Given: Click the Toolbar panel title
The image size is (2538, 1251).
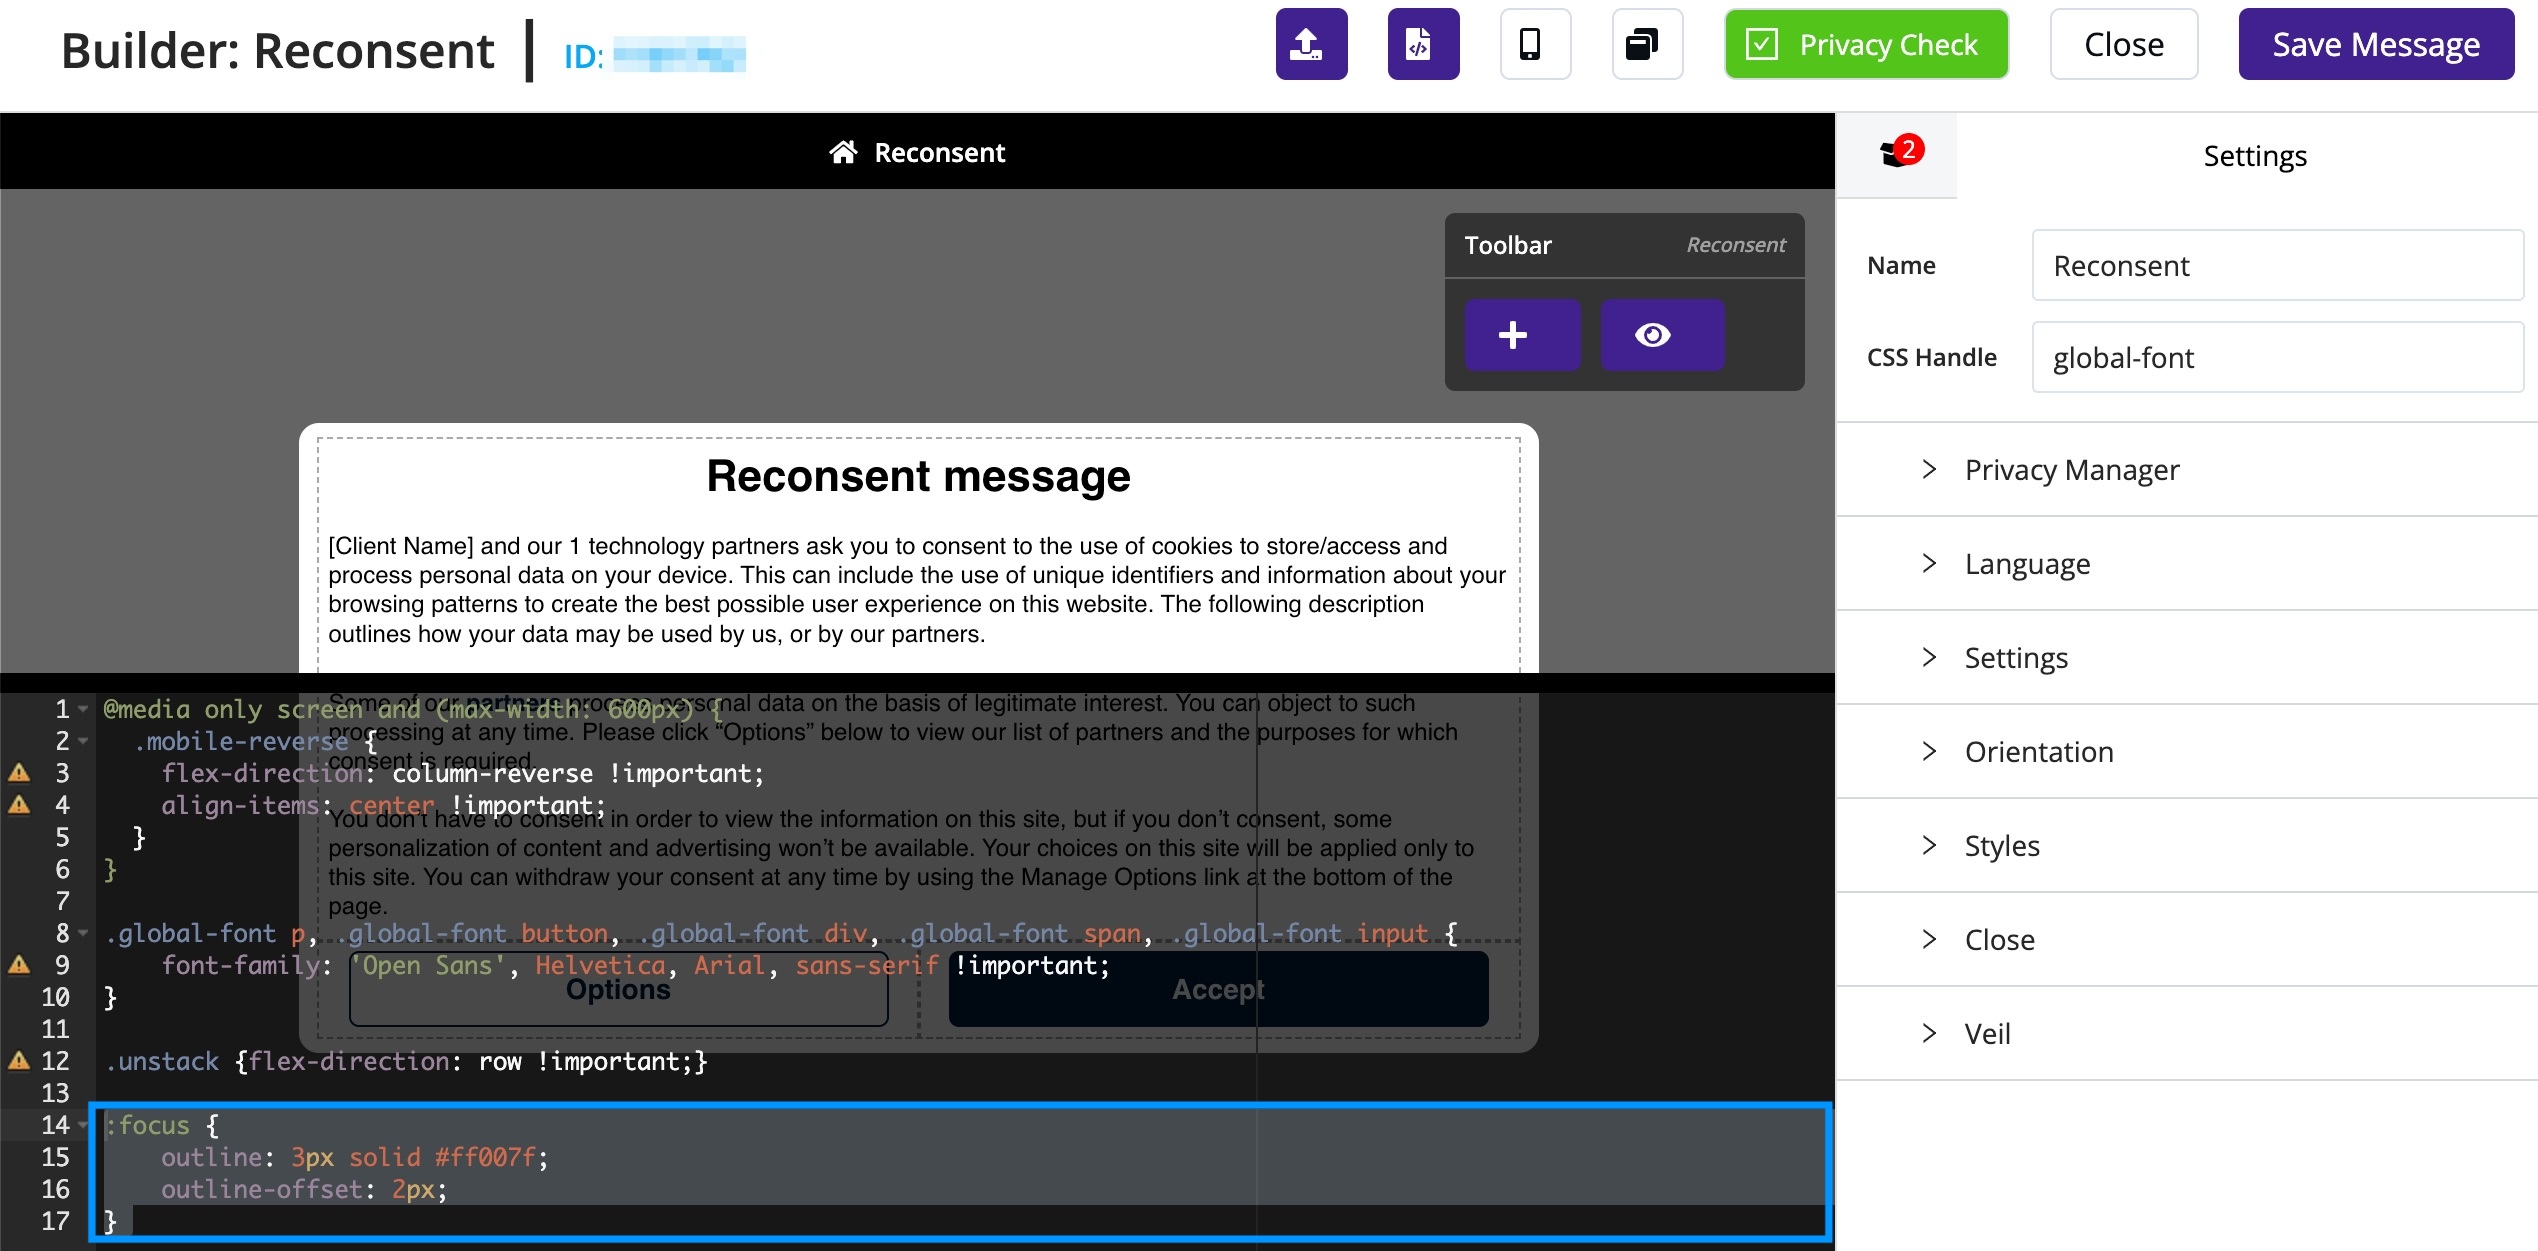Looking at the screenshot, I should click(x=1508, y=245).
